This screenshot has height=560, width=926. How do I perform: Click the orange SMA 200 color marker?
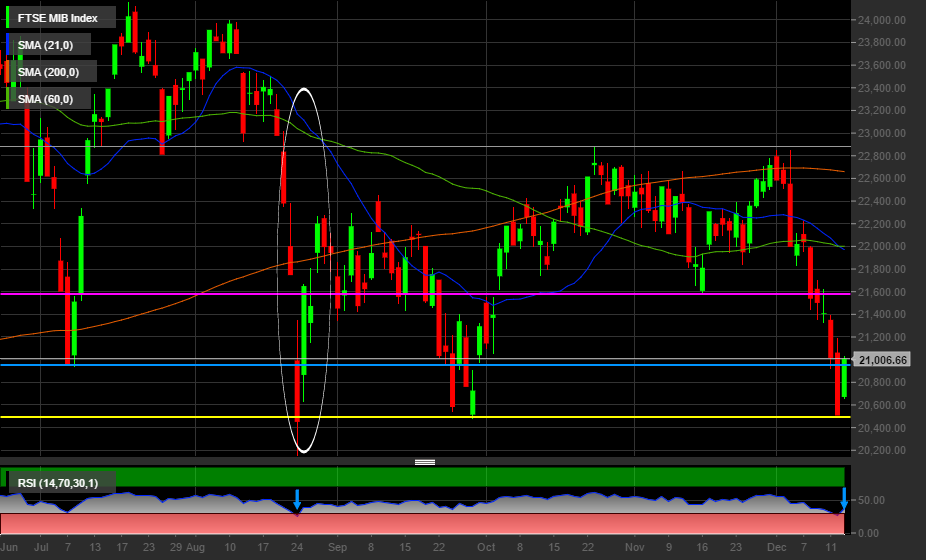tap(9, 72)
